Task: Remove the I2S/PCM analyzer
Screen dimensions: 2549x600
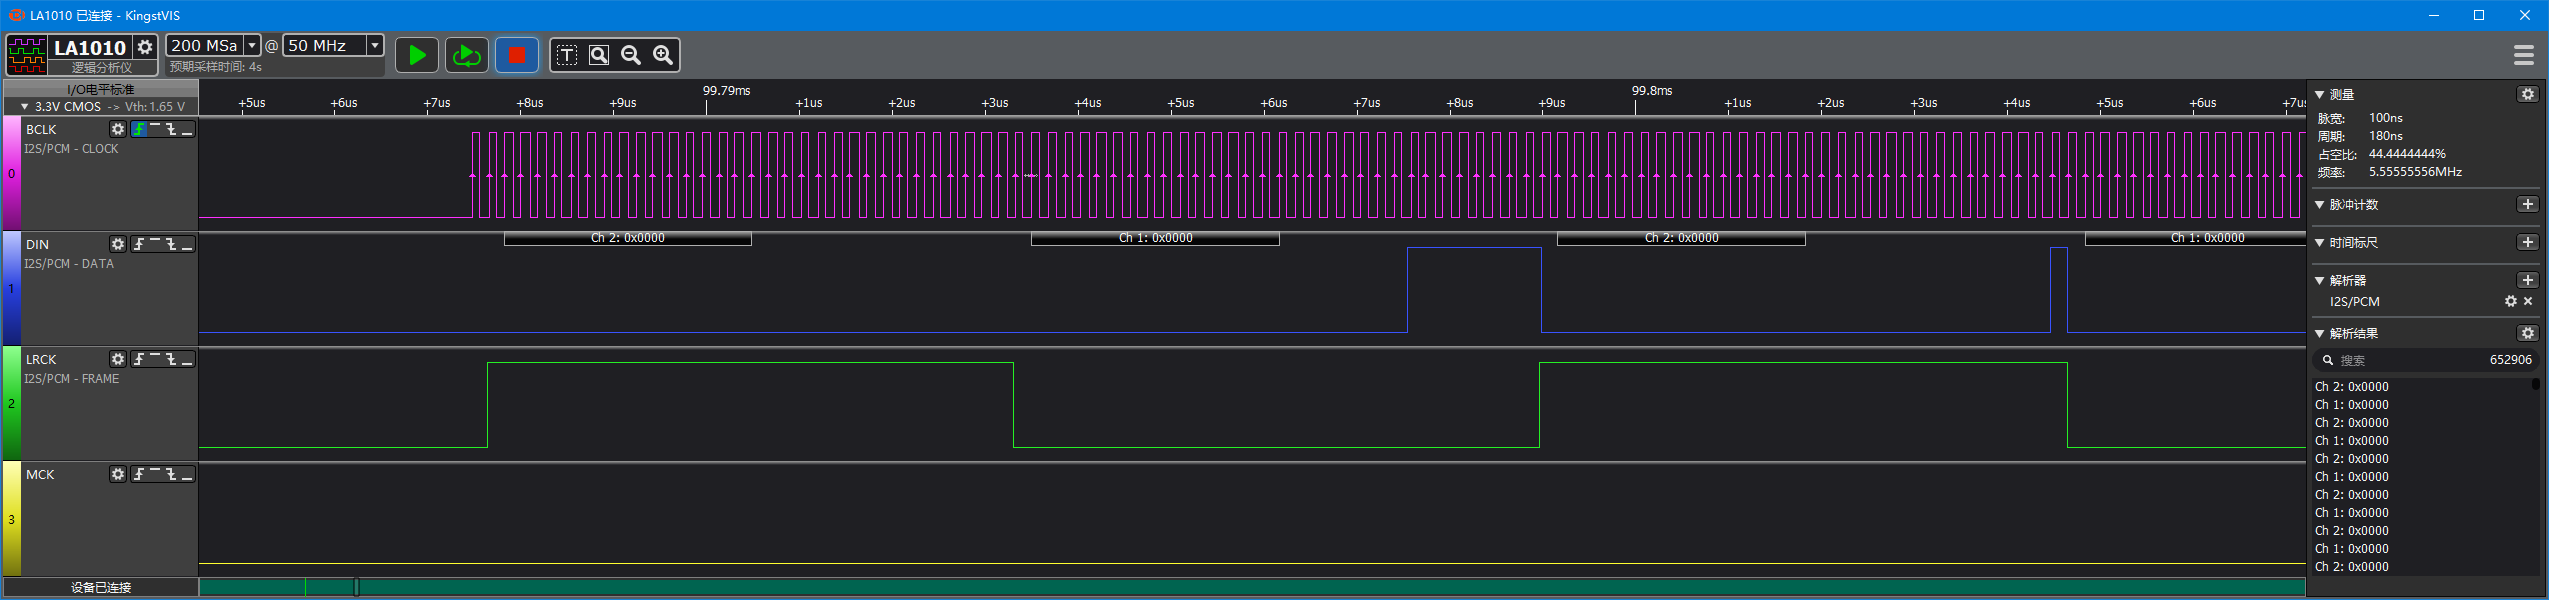Action: [x=2528, y=301]
